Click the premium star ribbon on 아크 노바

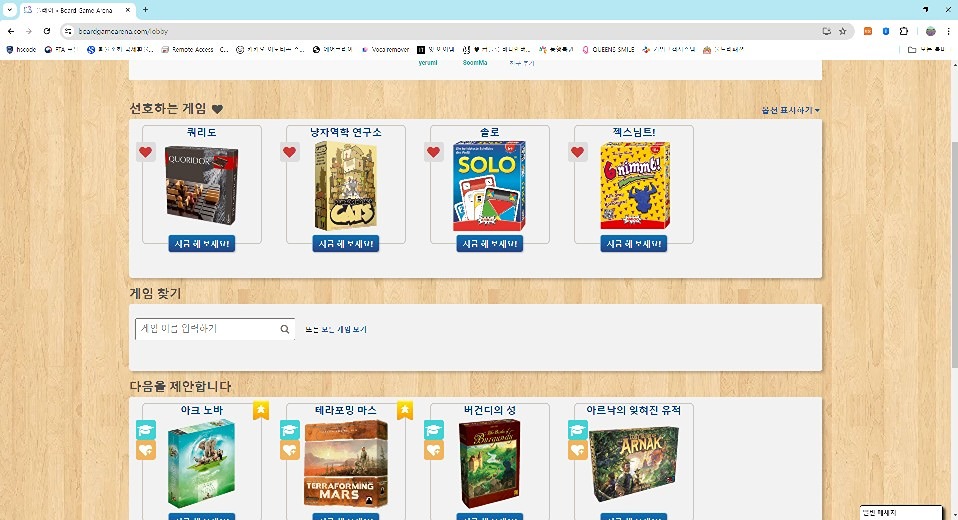[261, 410]
